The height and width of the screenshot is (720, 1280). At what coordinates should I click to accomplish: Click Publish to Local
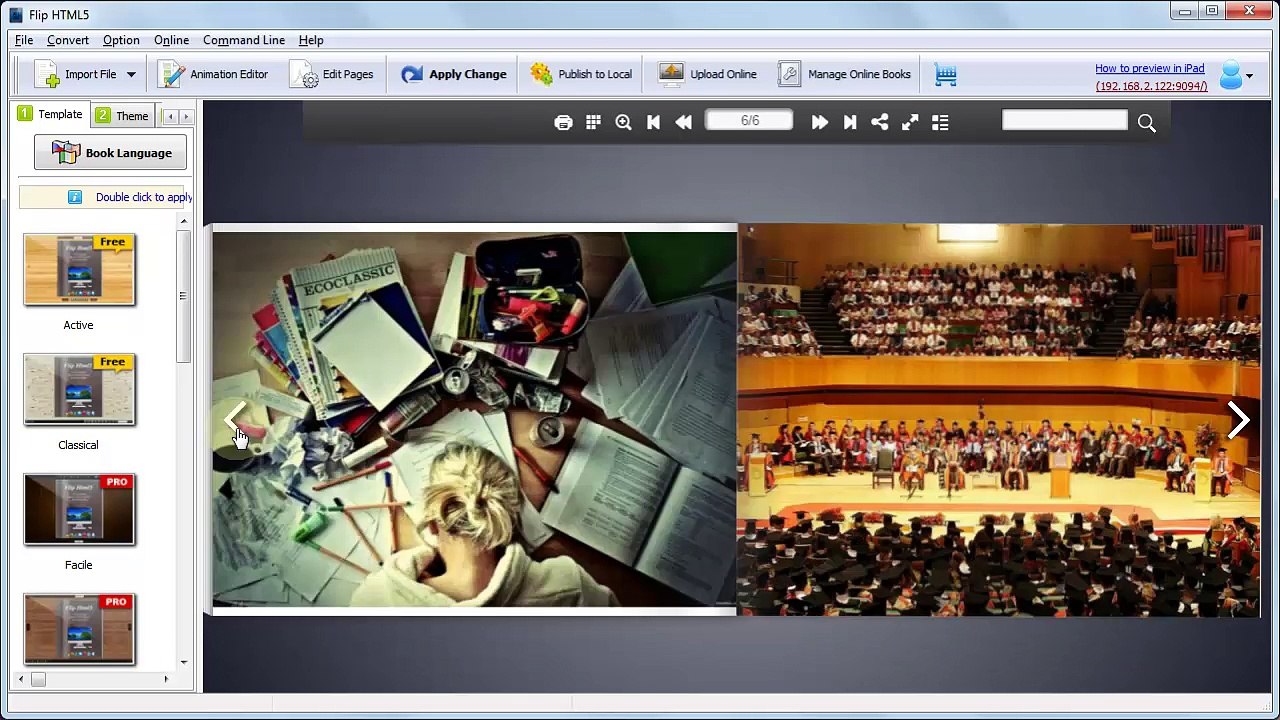pyautogui.click(x=581, y=74)
